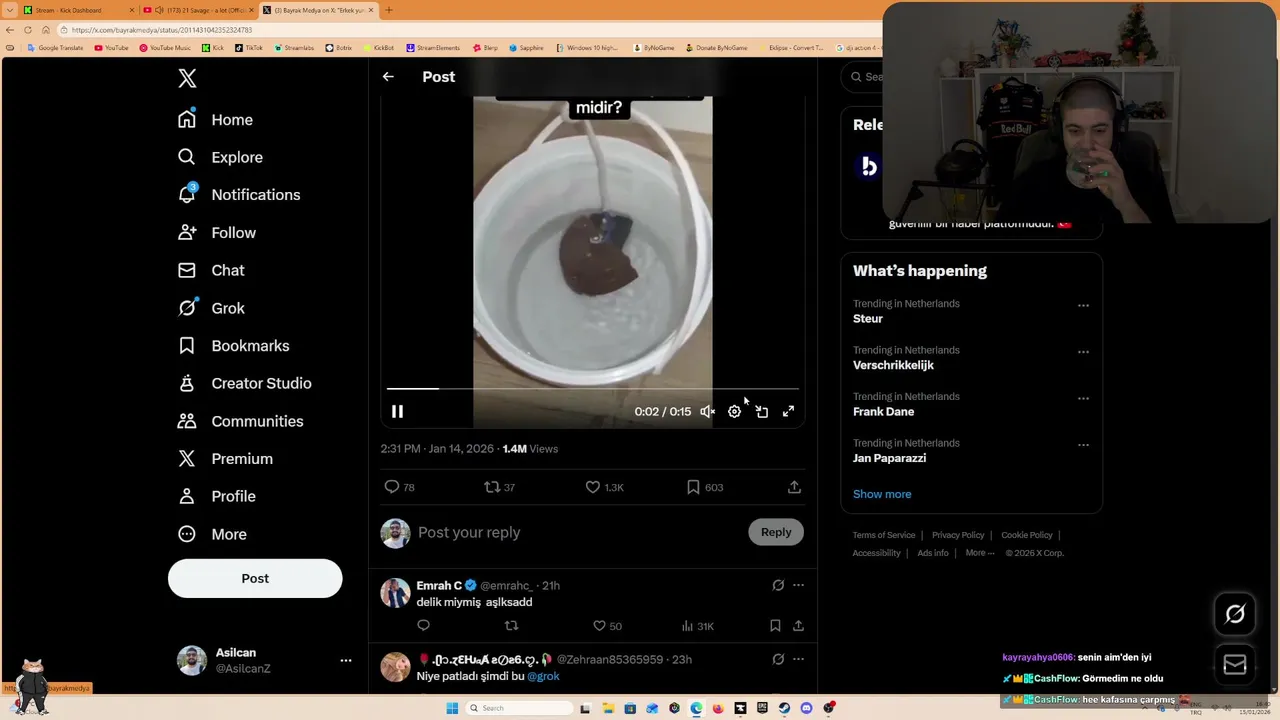View analytics 31K on Emrah C's reply

pyautogui.click(x=697, y=626)
